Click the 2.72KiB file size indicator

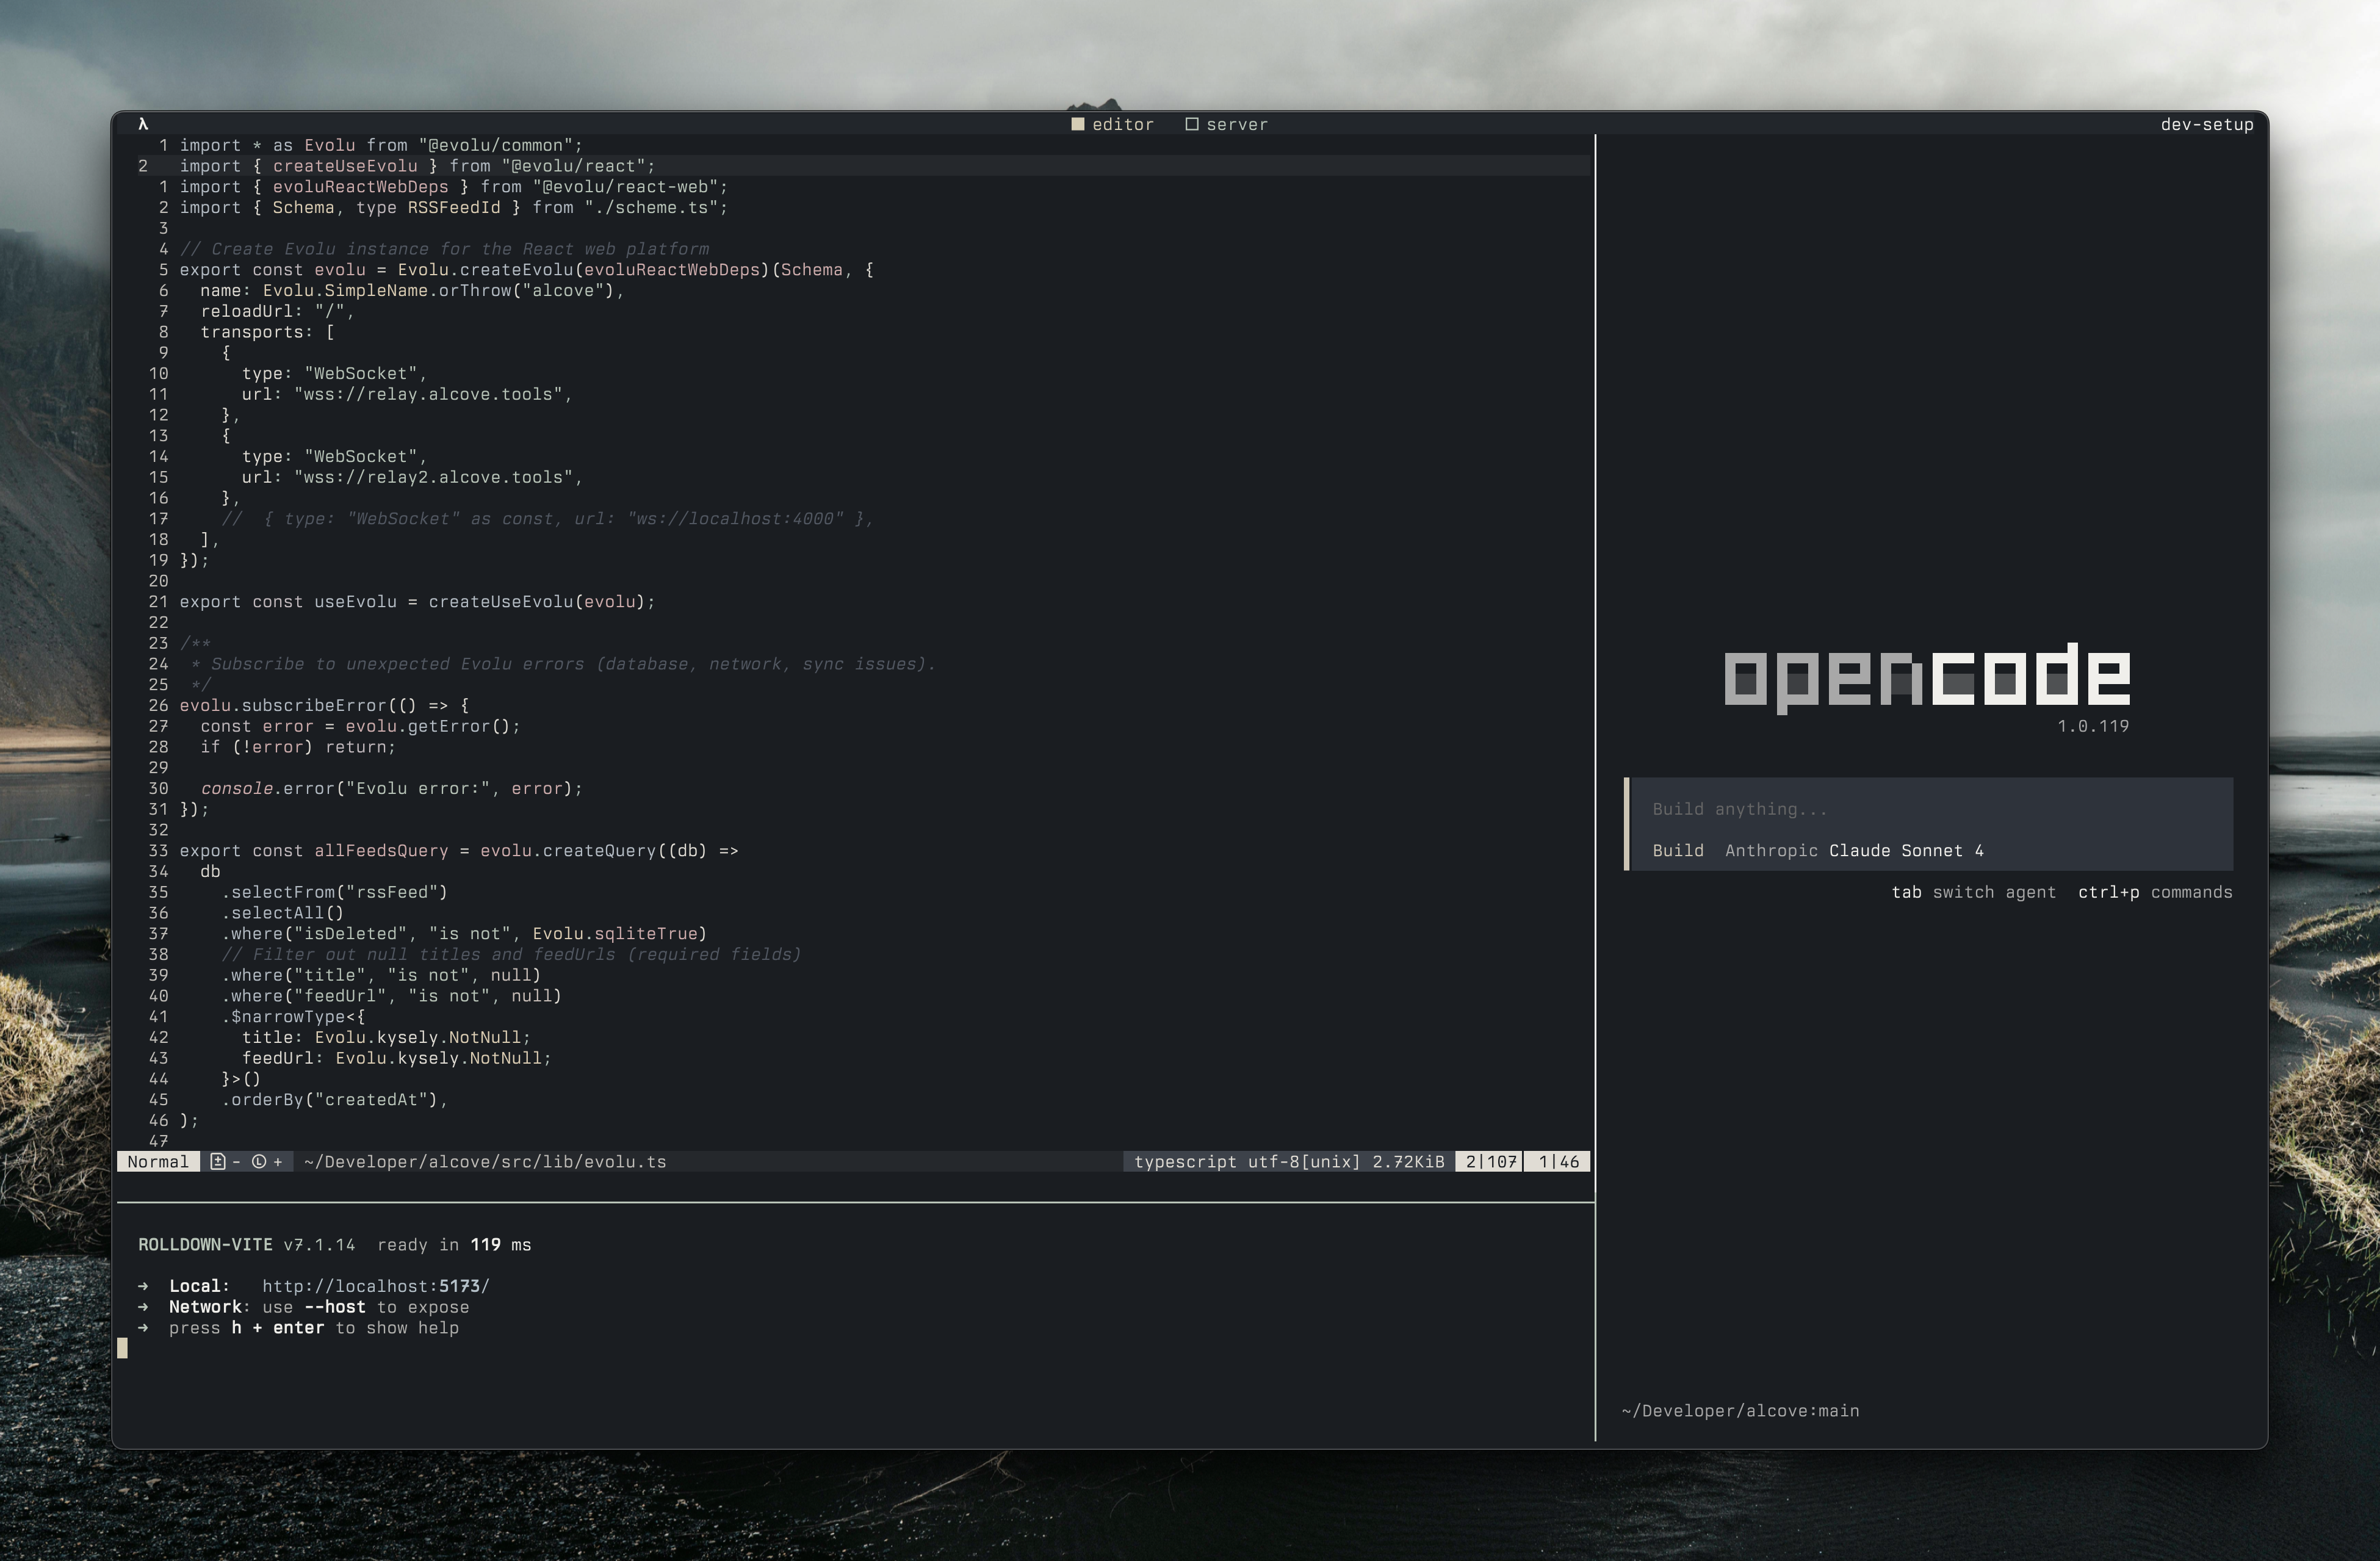[x=1408, y=1161]
